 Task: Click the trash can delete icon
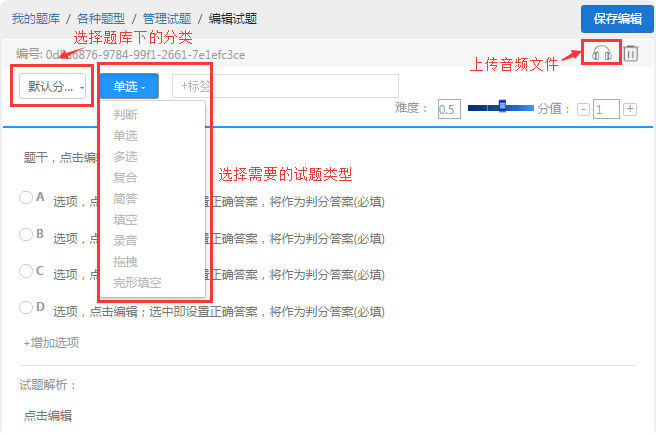pyautogui.click(x=630, y=53)
